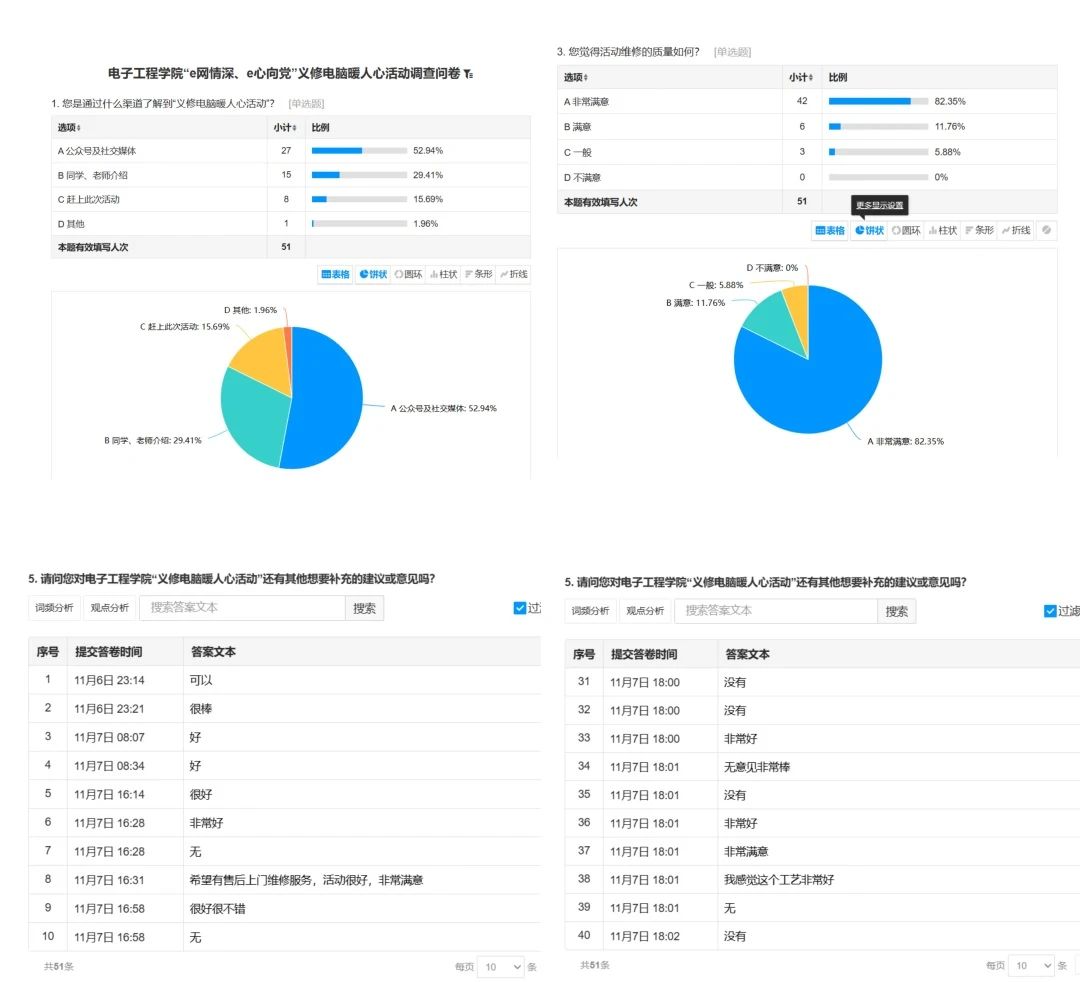Open the settings icon right of question 3's 折线
Viewport: 1080px width, 982px height.
click(x=1046, y=230)
